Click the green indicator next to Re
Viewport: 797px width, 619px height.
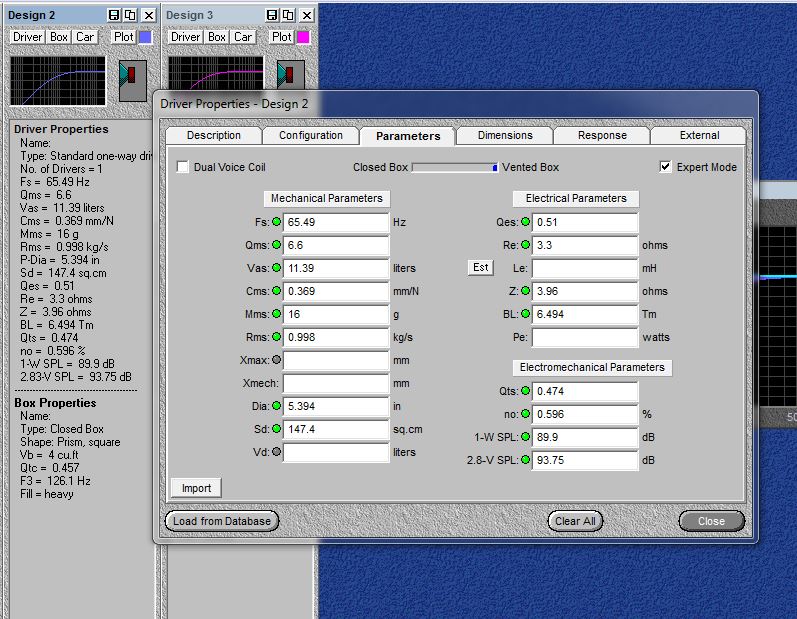click(526, 244)
